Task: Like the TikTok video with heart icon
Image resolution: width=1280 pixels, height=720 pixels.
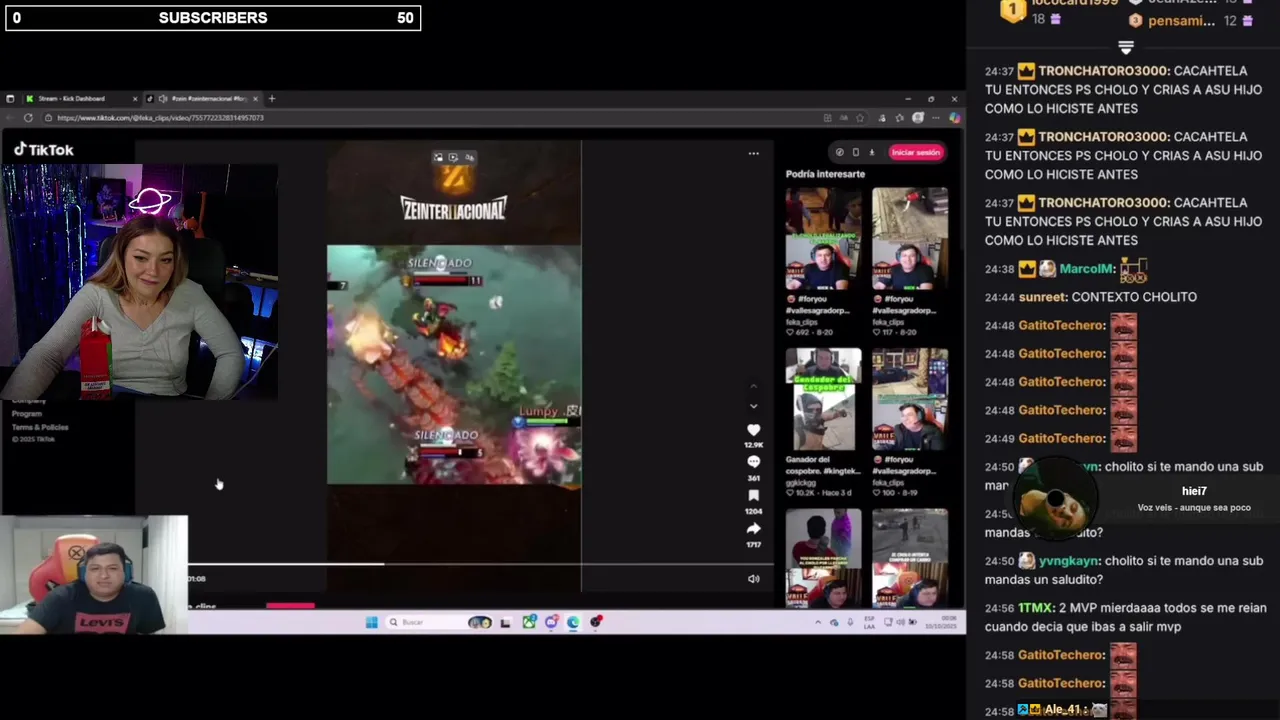Action: coord(753,430)
